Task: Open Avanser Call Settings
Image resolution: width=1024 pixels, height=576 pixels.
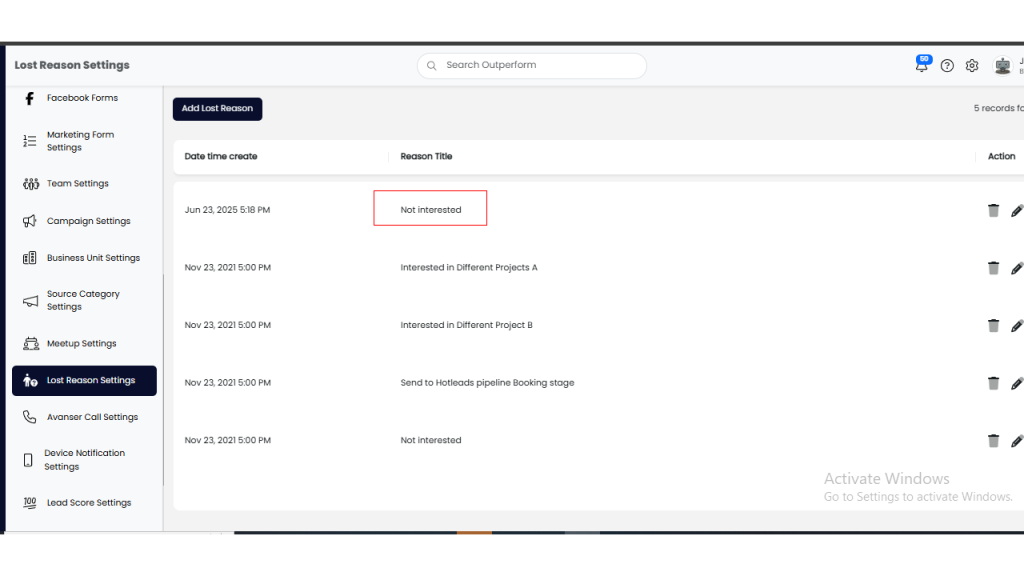Action: [92, 417]
